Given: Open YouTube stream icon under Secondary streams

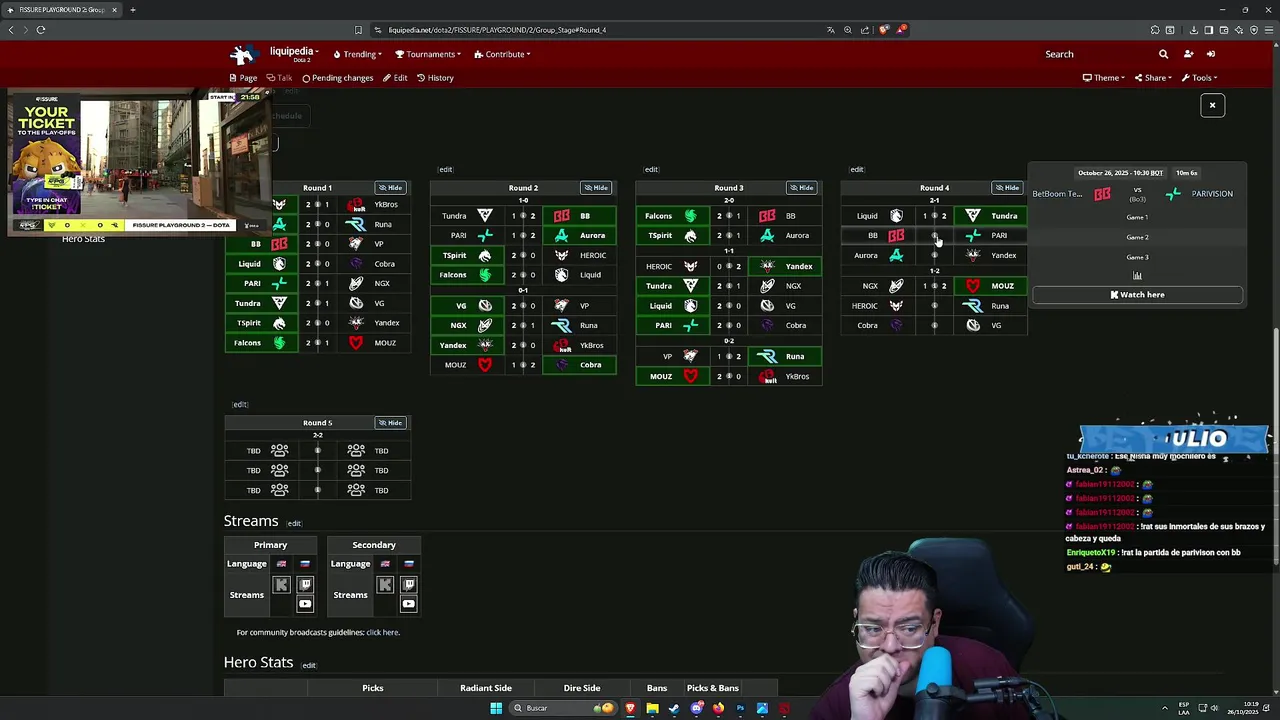Looking at the screenshot, I should 408,604.
